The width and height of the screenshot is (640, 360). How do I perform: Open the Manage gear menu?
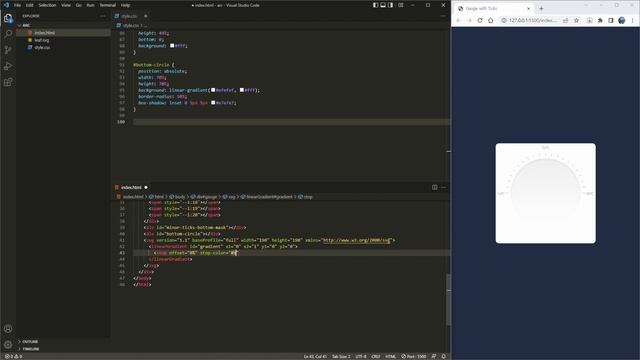8,345
